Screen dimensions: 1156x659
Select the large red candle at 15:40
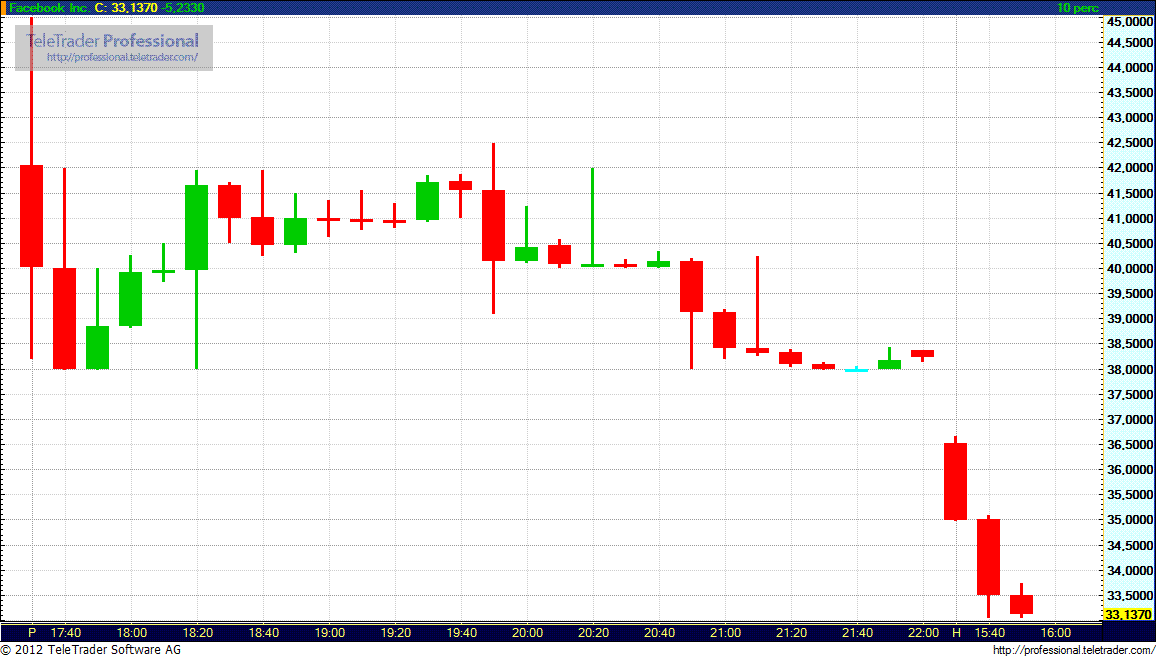pyautogui.click(x=989, y=557)
